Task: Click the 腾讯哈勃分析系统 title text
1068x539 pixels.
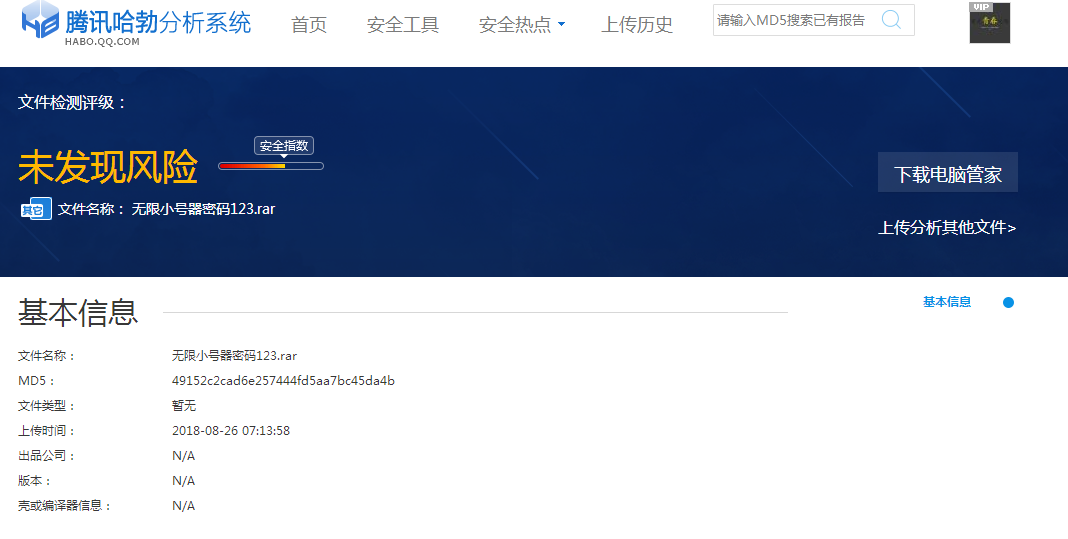Action: (158, 22)
